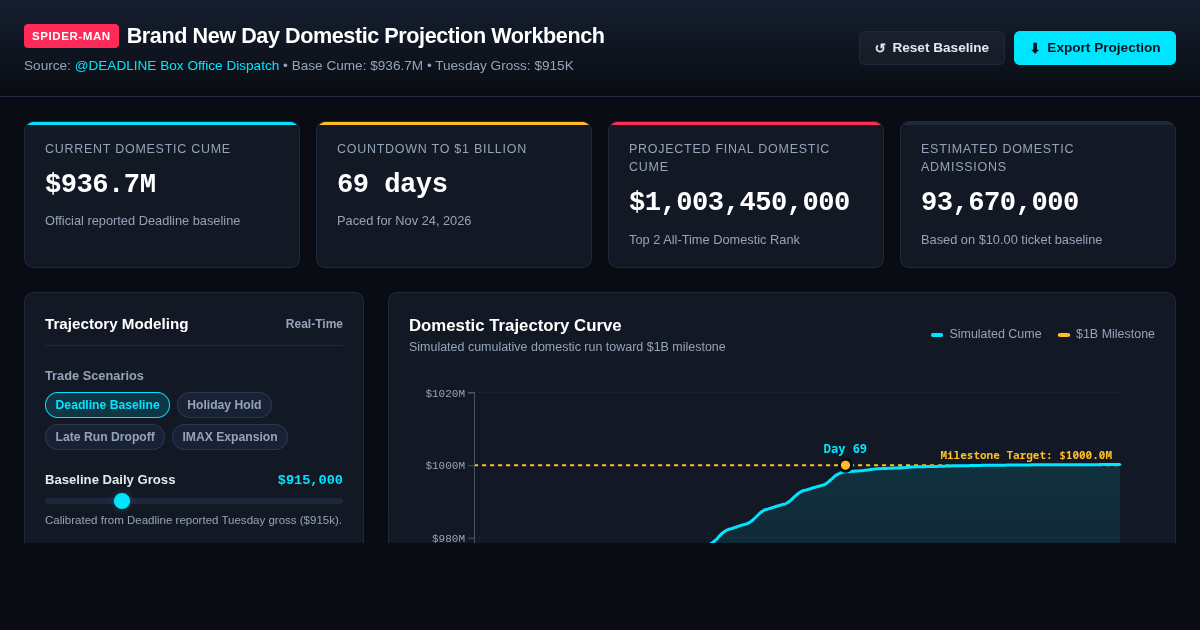The width and height of the screenshot is (1200, 630).
Task: Click the $1,003,450,000 projected cume value
Action: 739,202
